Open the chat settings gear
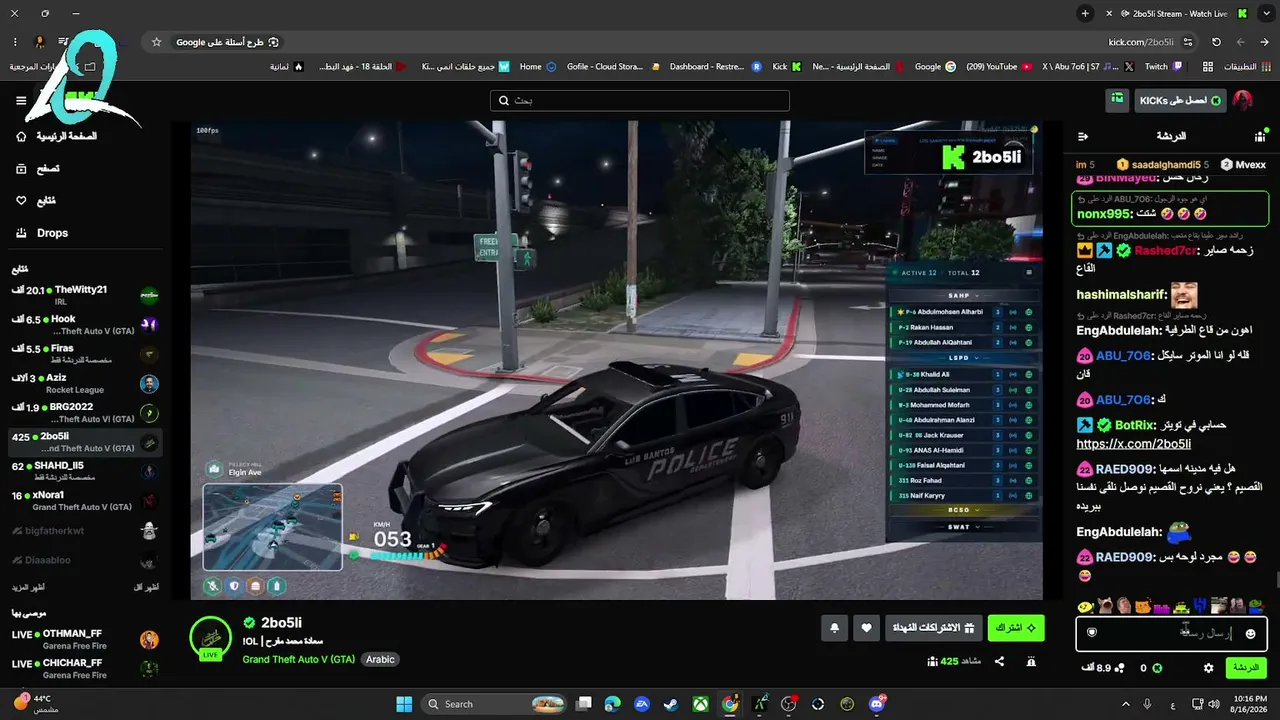This screenshot has width=1280, height=720. click(1208, 668)
